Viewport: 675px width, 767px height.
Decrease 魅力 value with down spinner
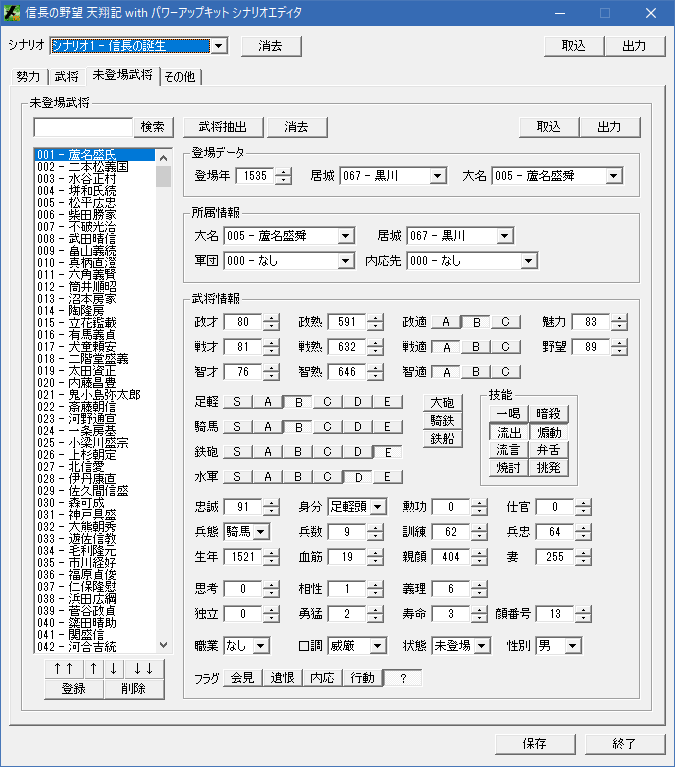pyautogui.click(x=619, y=326)
